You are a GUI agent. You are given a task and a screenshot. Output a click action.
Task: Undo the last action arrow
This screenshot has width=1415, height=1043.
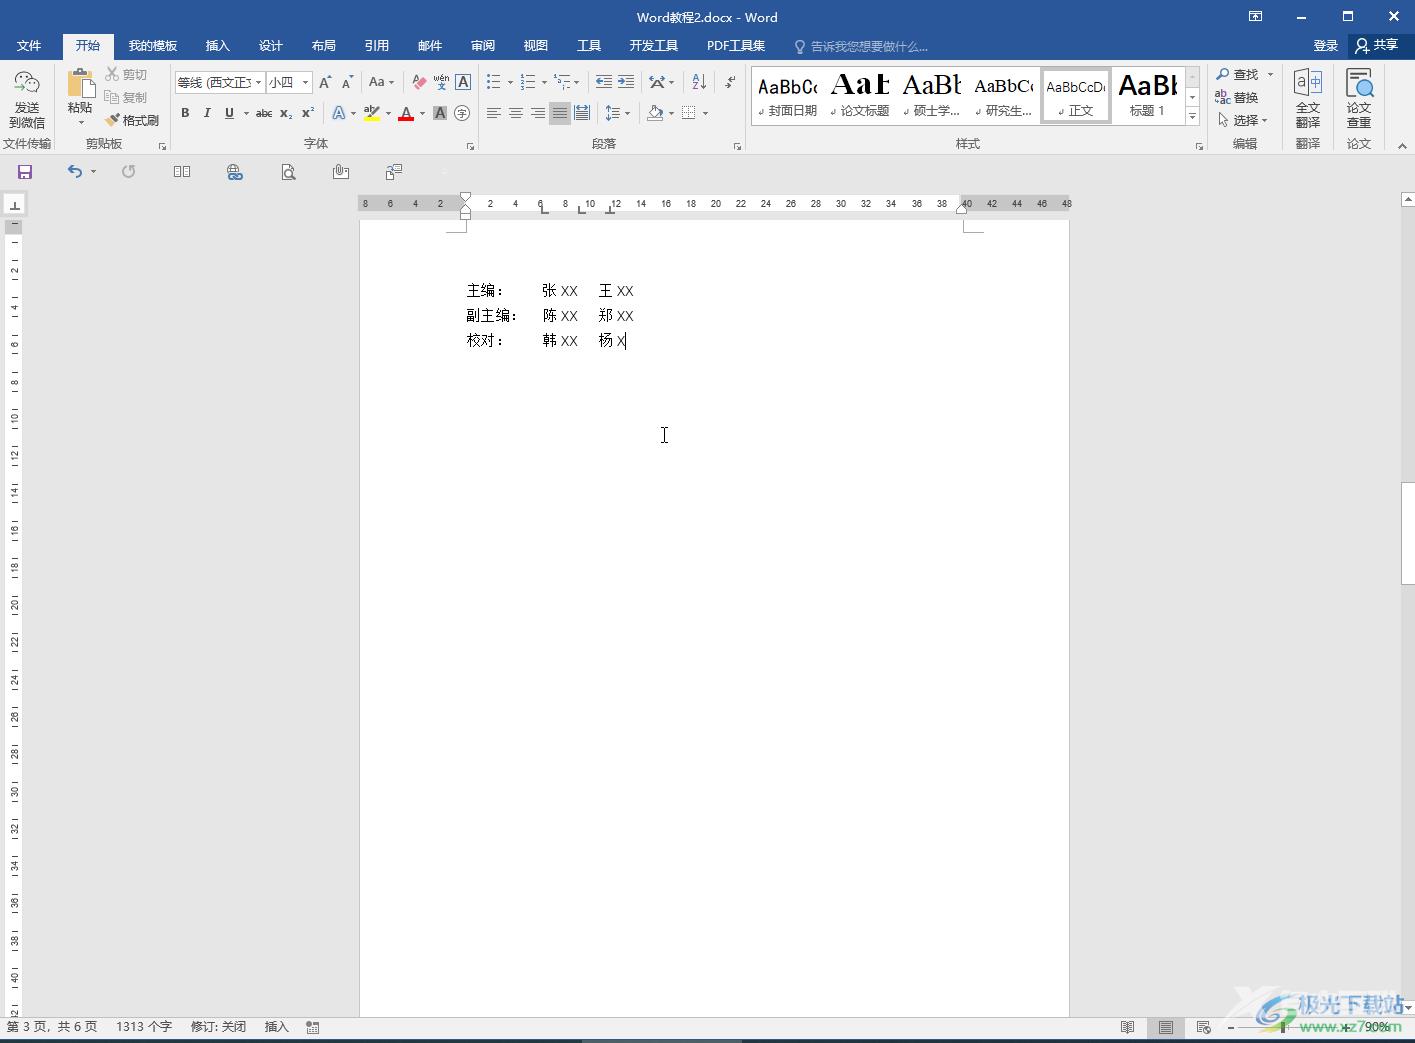click(x=75, y=172)
